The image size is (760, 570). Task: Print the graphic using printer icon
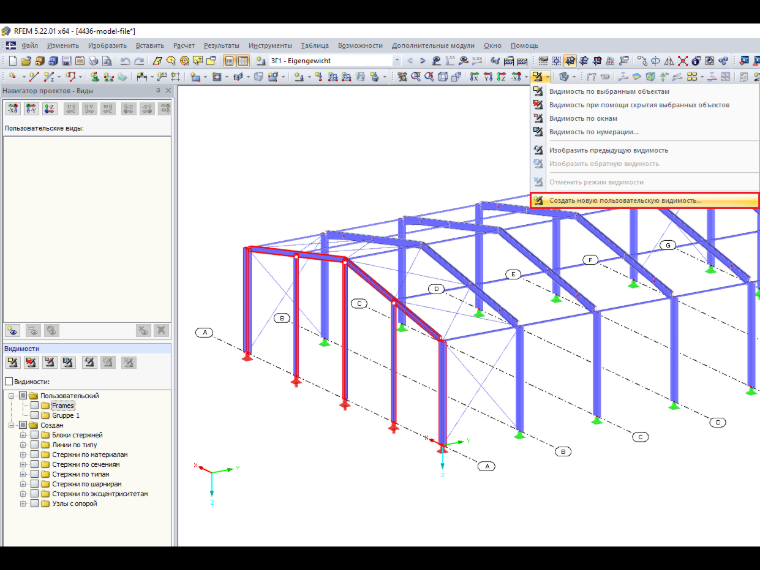(94, 61)
